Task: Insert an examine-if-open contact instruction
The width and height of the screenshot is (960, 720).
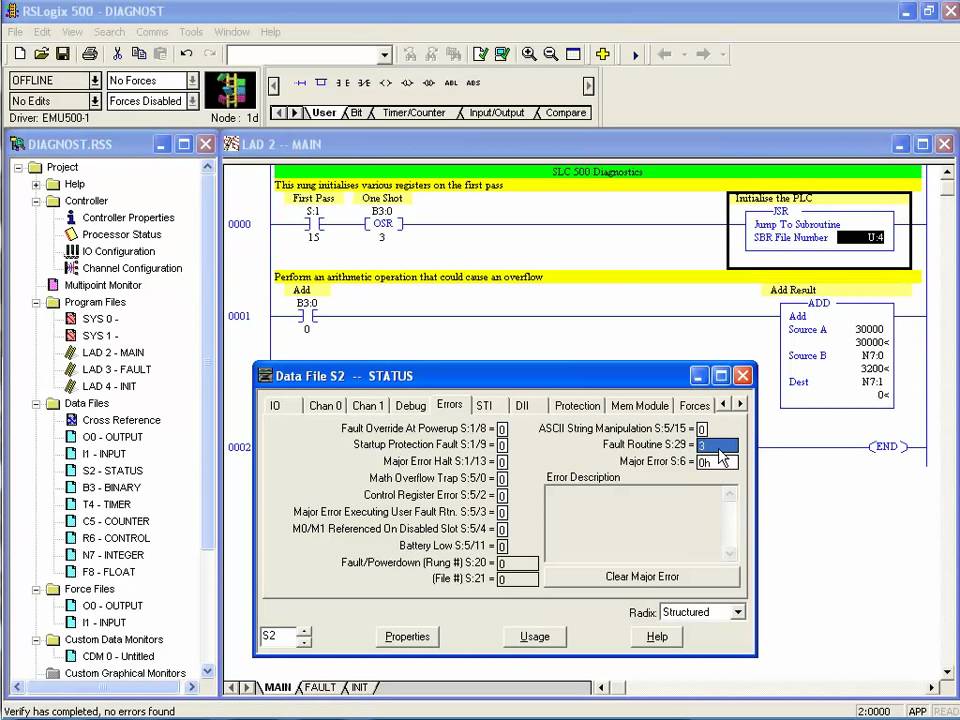Action: coord(364,83)
